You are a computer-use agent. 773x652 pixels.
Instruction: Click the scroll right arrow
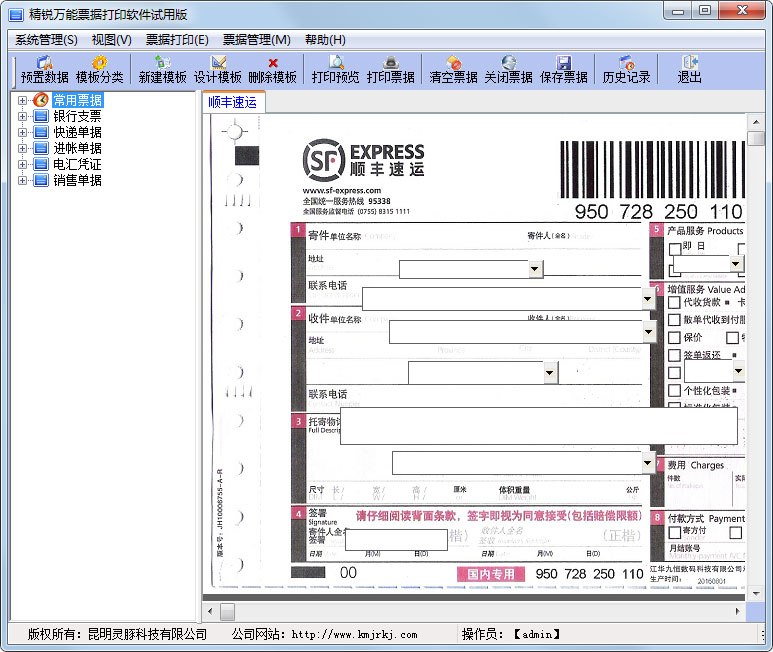(x=738, y=612)
